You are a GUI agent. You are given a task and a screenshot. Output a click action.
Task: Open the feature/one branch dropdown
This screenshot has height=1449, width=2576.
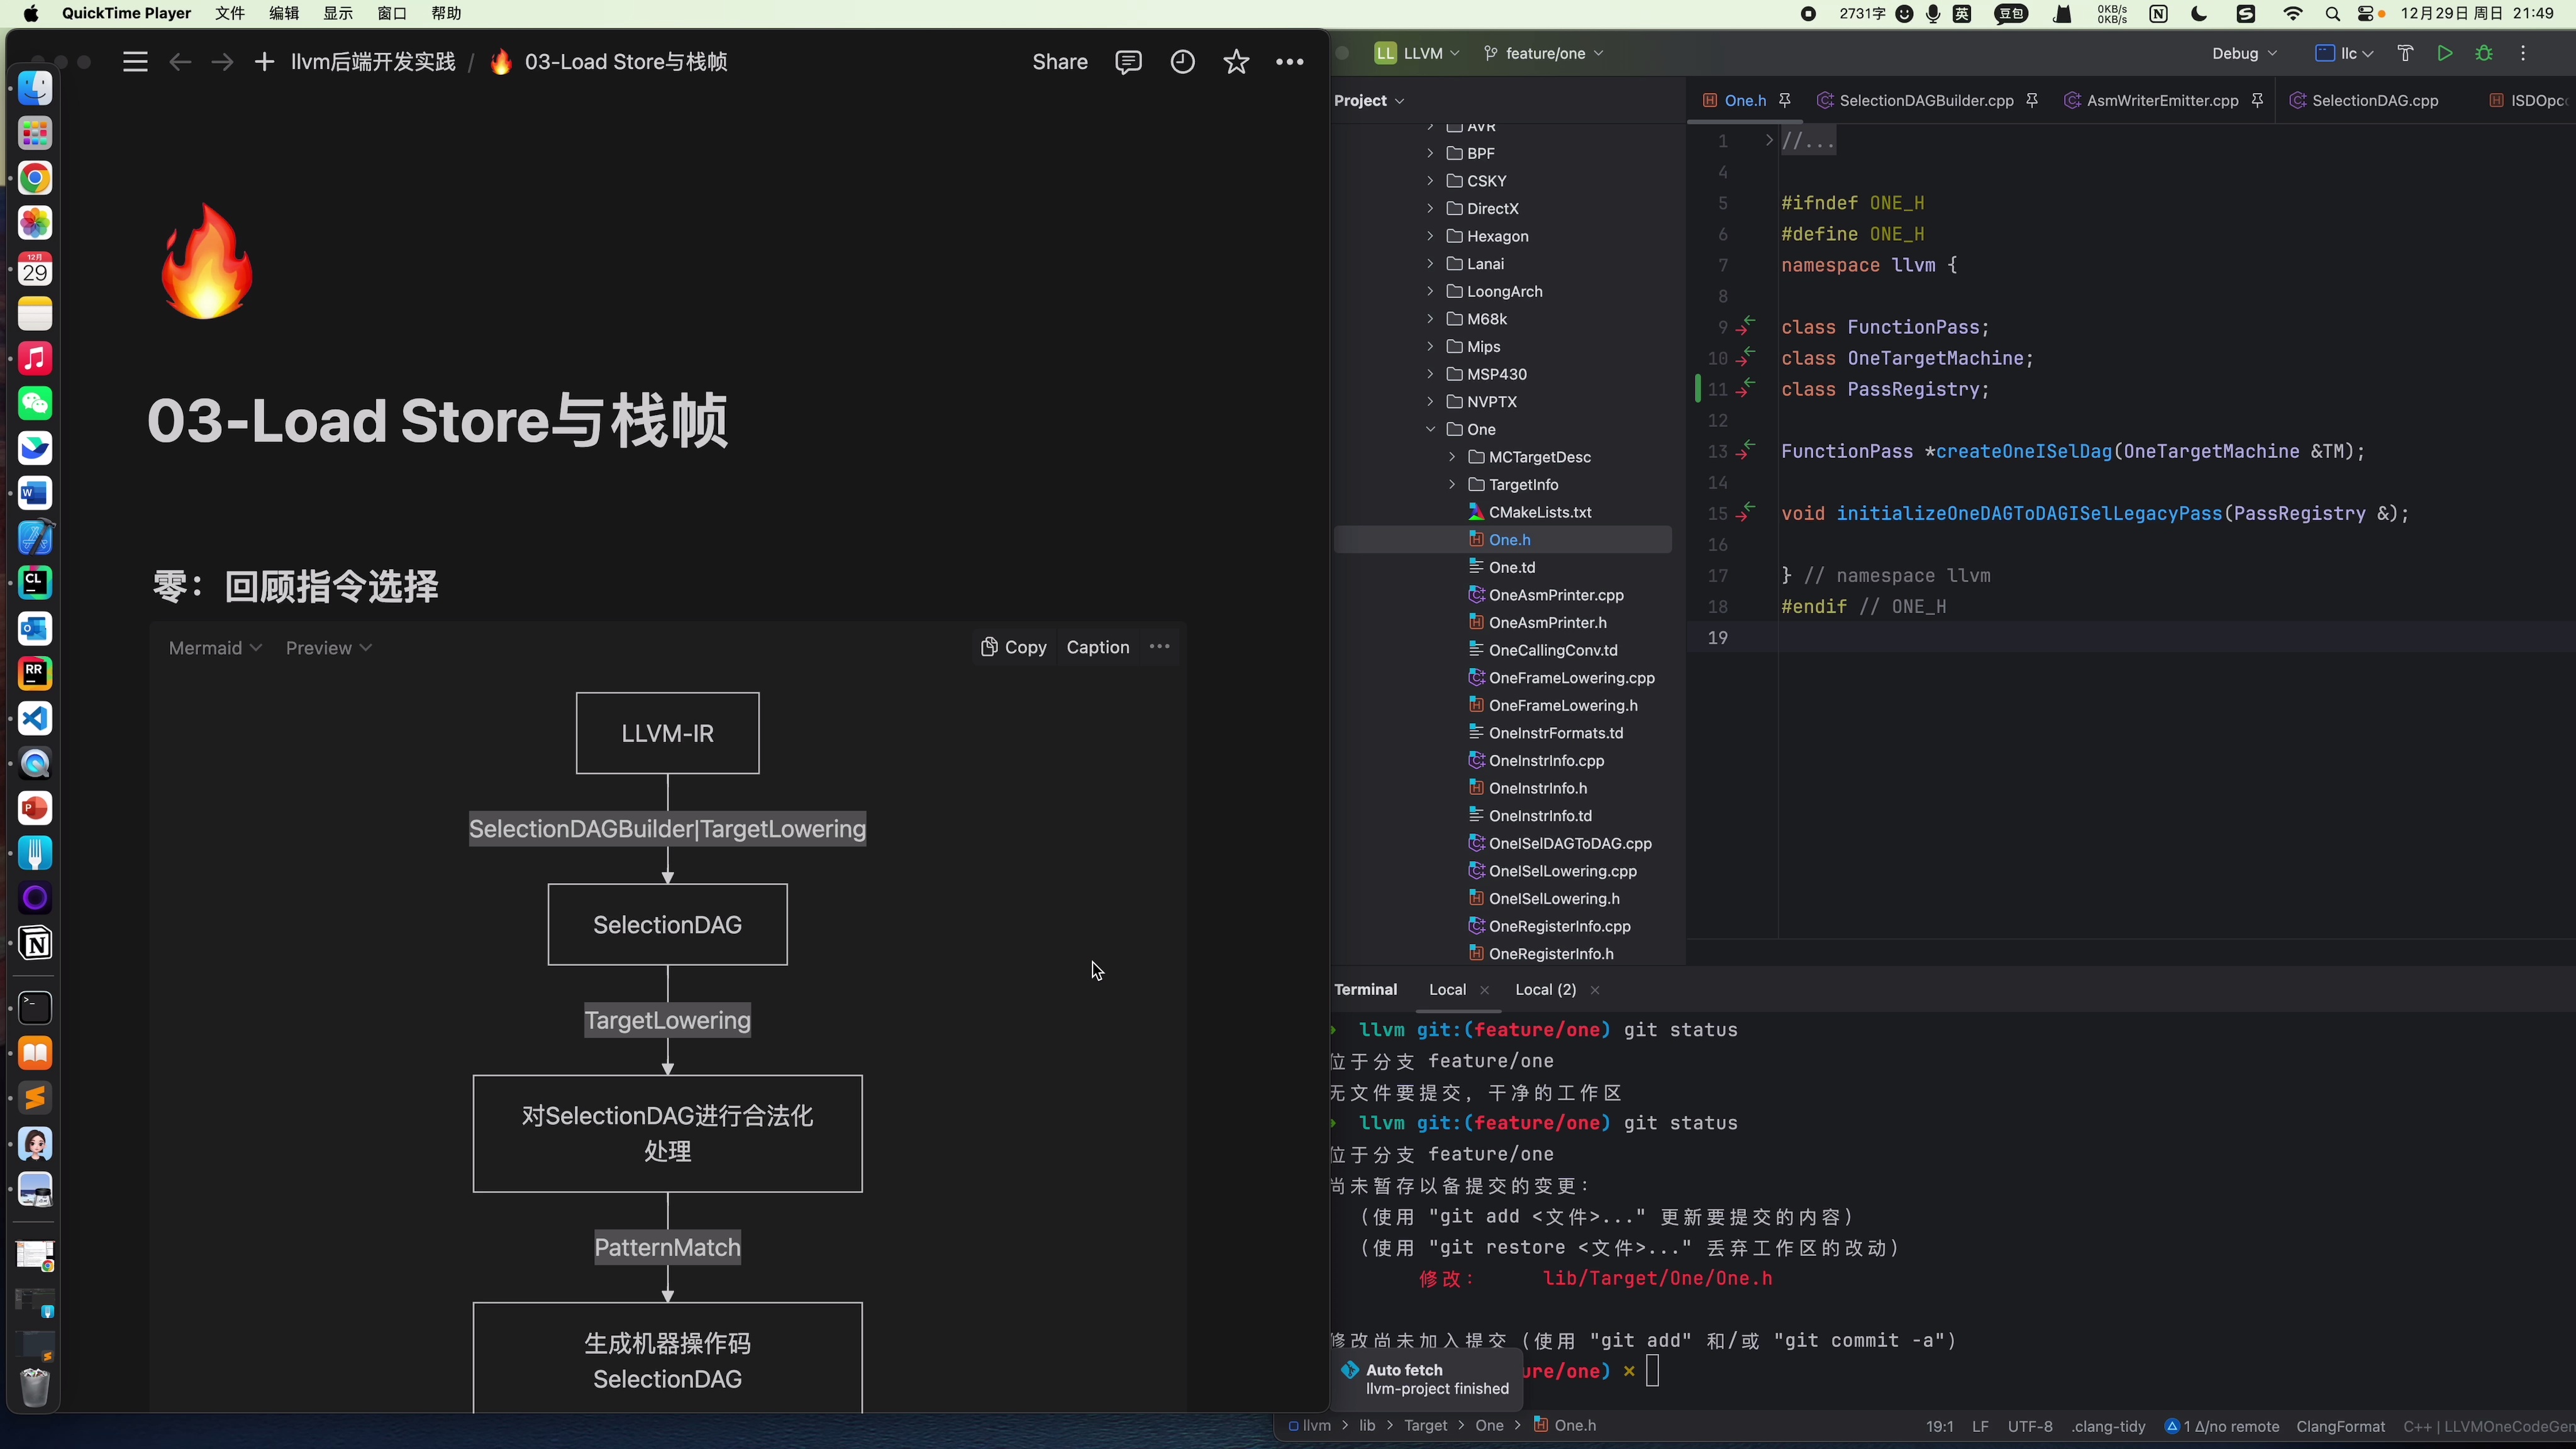click(x=1542, y=53)
